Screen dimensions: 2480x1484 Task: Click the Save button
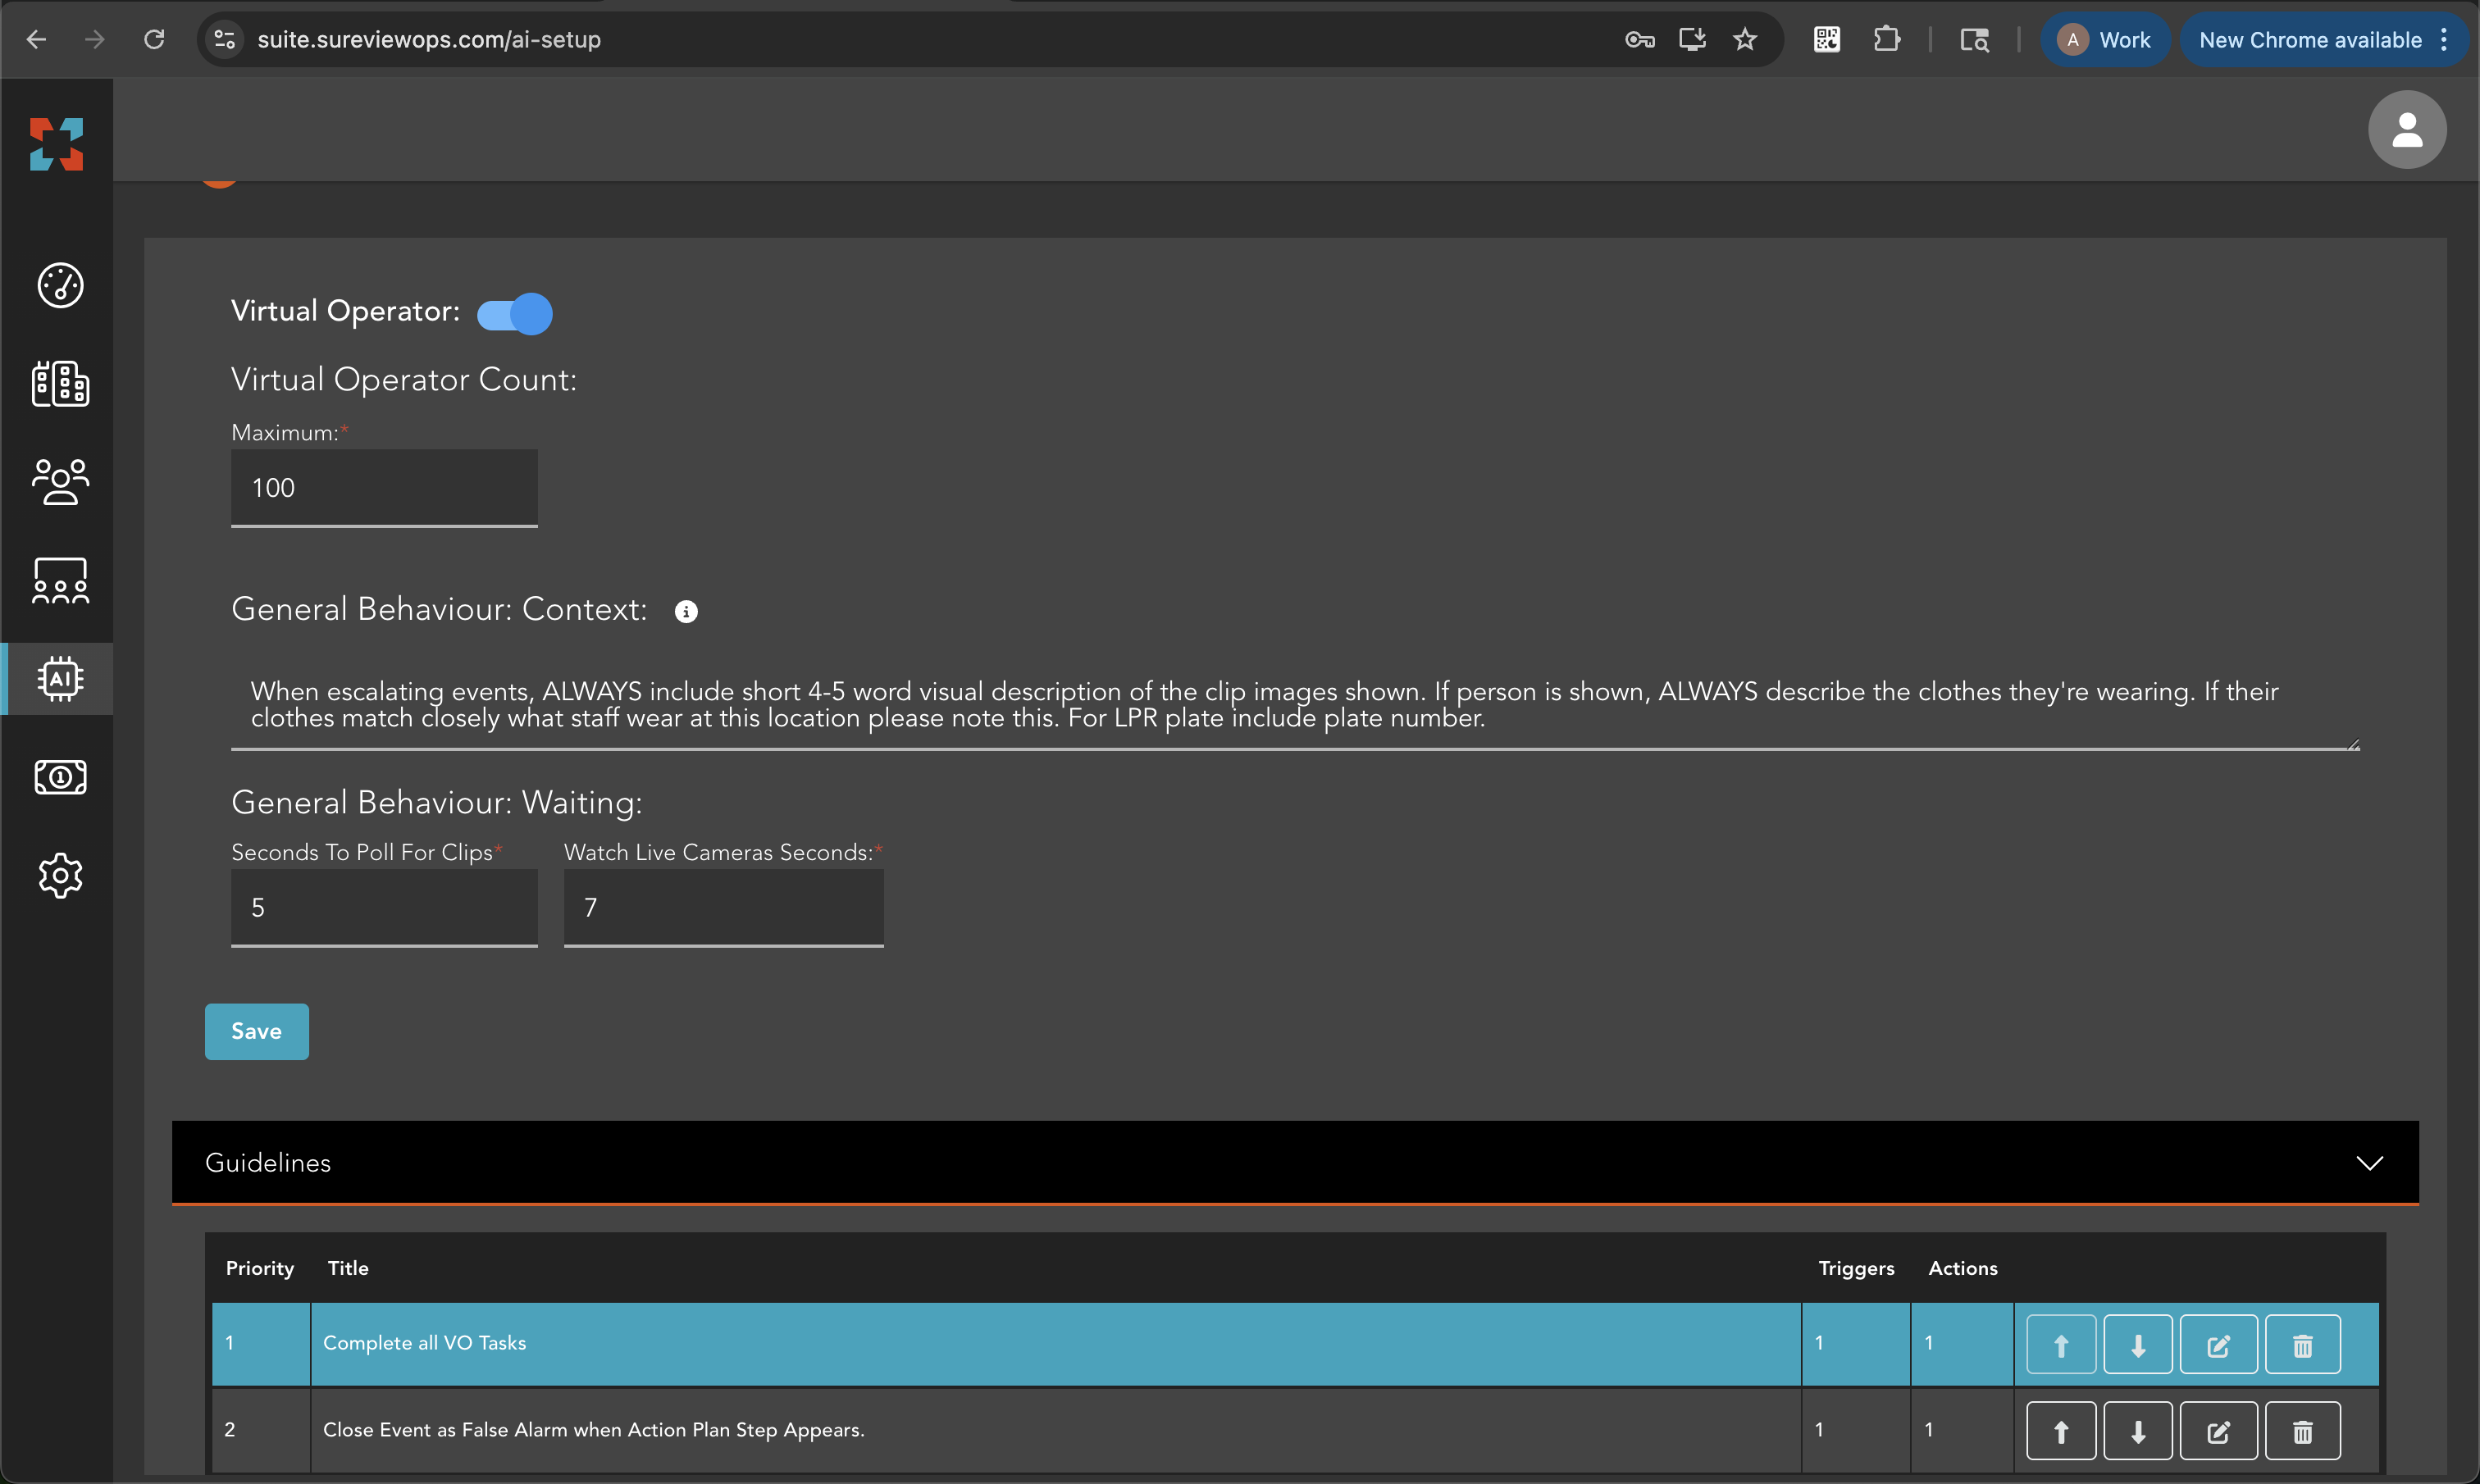click(256, 1031)
